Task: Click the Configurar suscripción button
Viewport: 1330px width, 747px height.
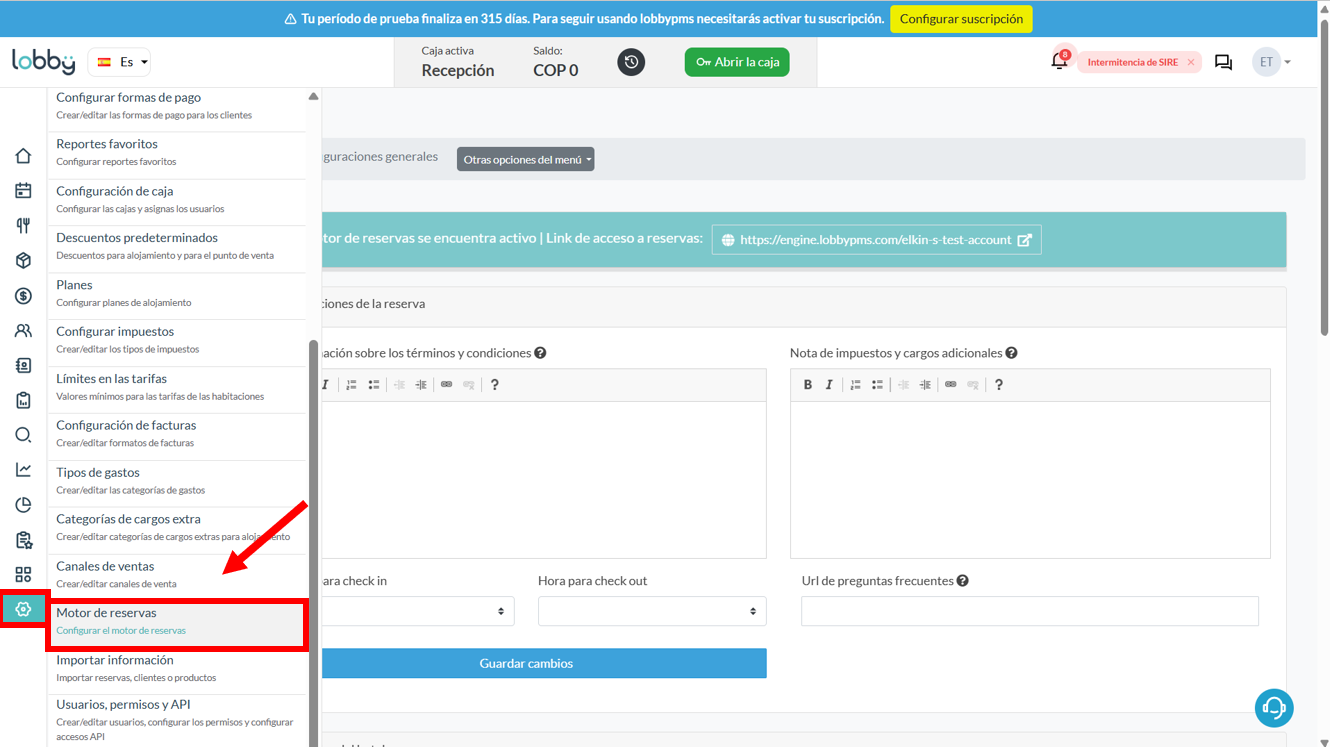Action: pyautogui.click(x=961, y=19)
